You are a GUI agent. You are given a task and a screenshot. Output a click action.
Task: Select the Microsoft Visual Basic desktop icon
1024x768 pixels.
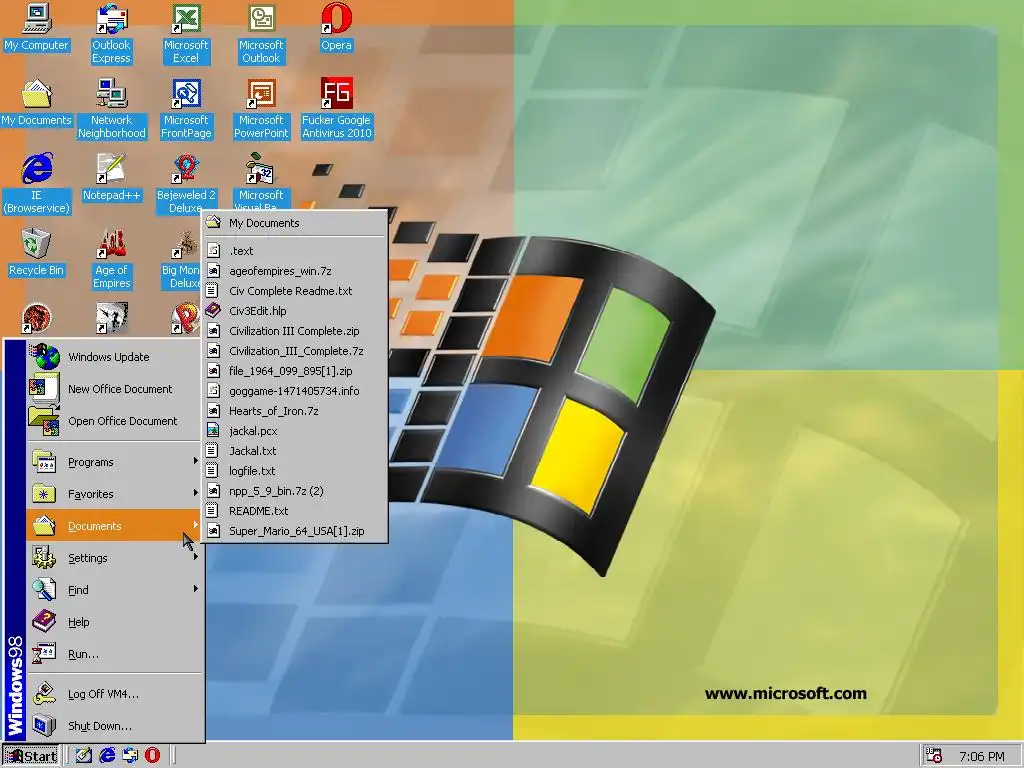pyautogui.click(x=261, y=182)
